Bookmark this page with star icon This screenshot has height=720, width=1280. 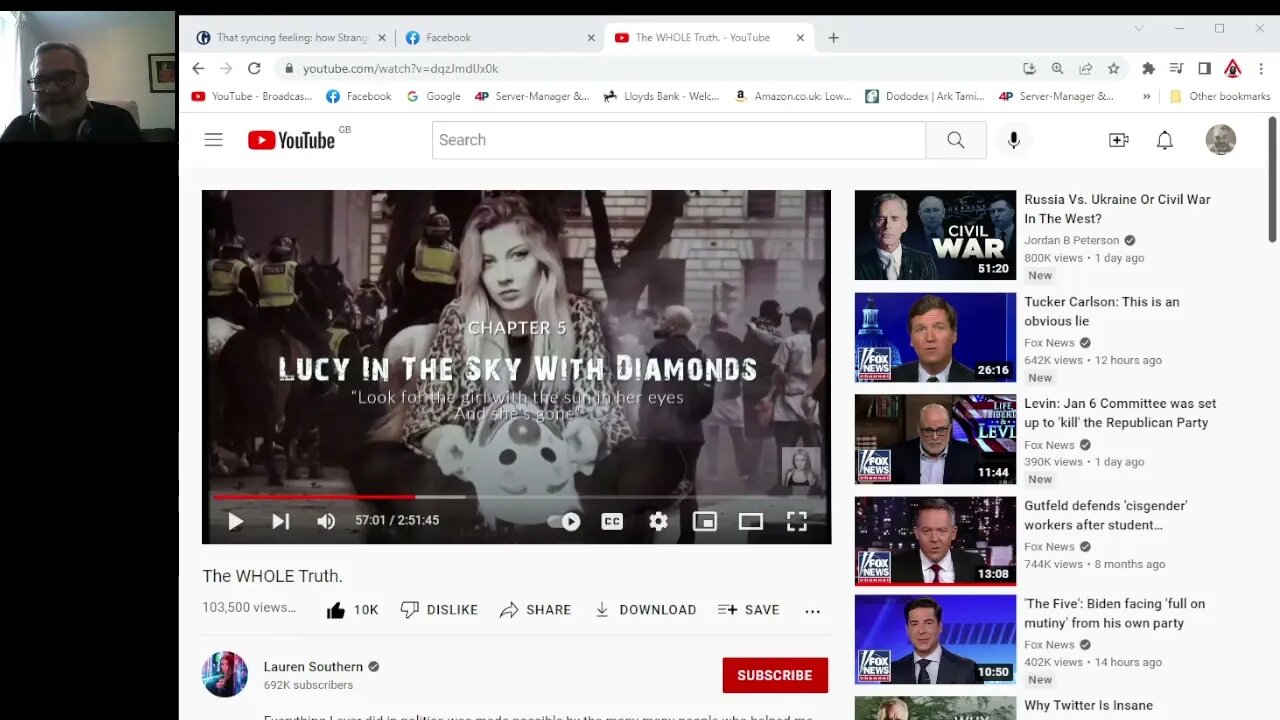pos(1113,68)
